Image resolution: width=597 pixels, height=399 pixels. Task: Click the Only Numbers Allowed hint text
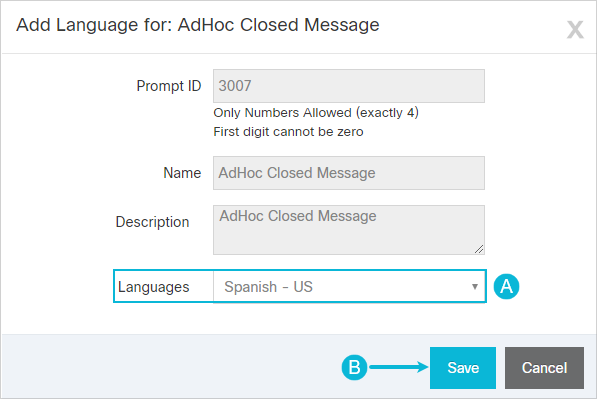point(316,113)
